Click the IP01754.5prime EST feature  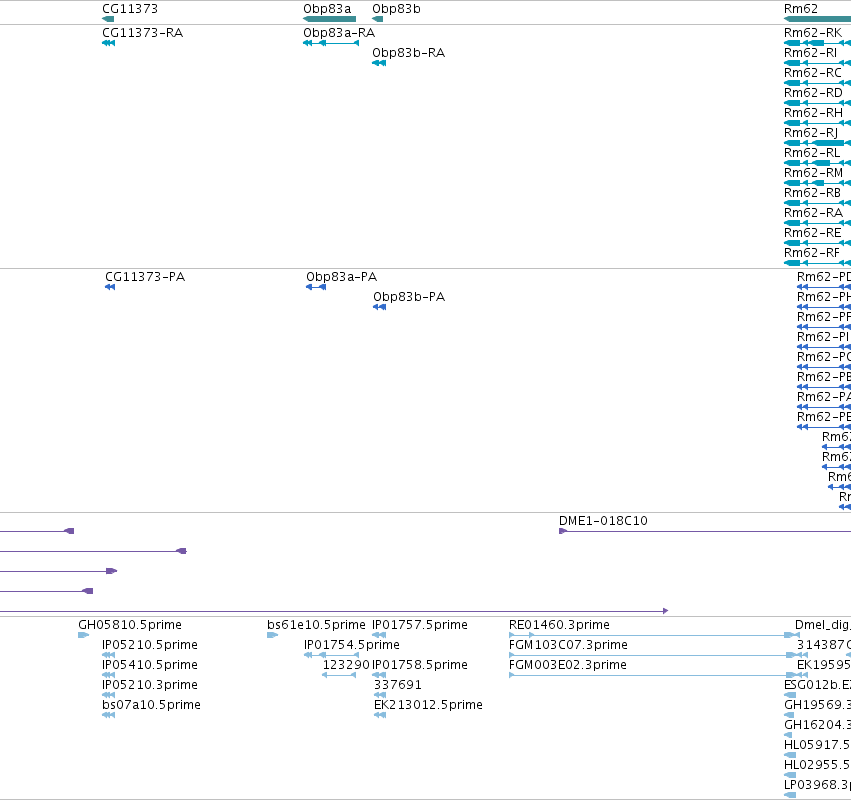pos(331,655)
